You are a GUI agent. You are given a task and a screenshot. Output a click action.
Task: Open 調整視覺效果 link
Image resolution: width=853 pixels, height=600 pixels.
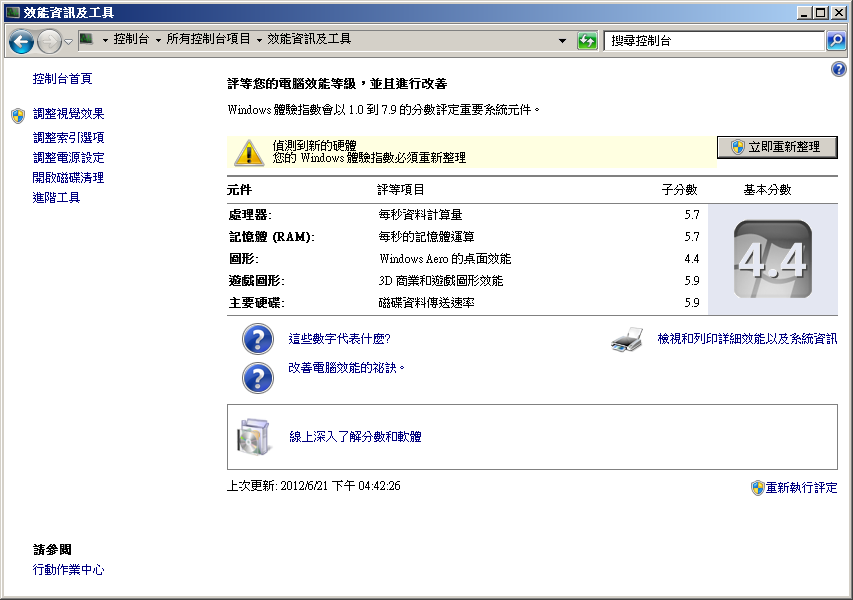click(x=69, y=114)
